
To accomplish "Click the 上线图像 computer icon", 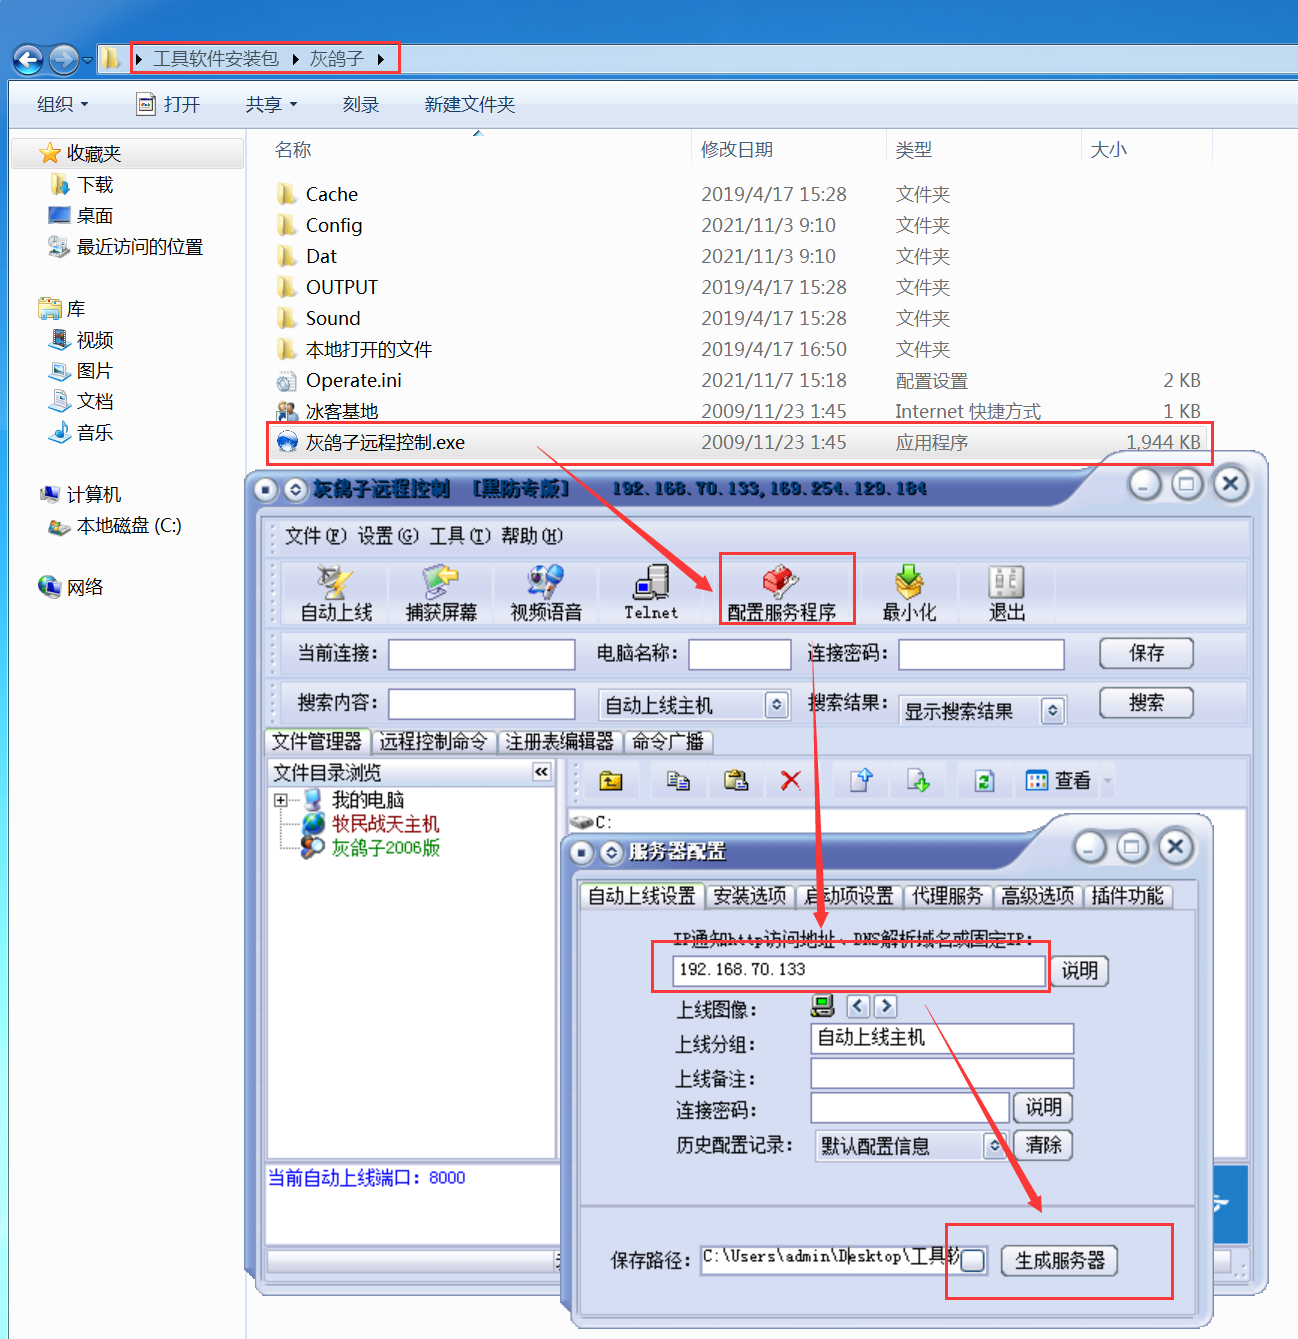I will point(823,1006).
